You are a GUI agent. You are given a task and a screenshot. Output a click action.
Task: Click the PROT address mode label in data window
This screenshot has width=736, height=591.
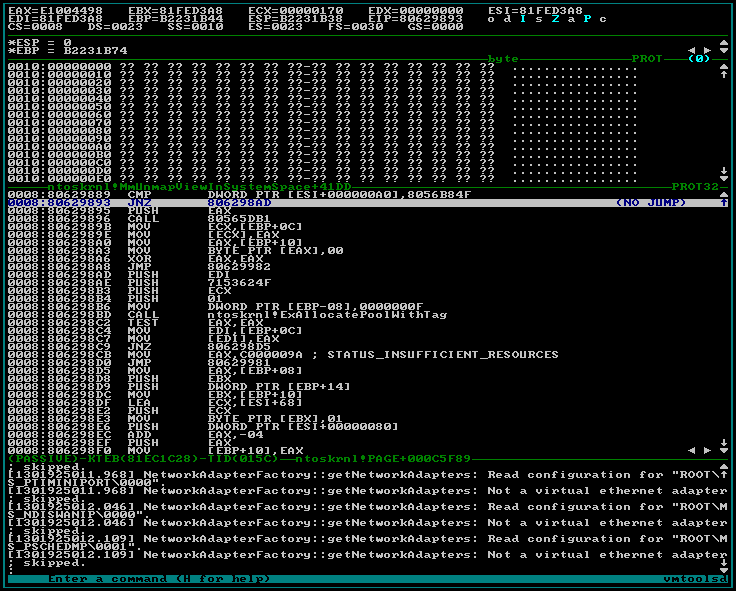647,59
